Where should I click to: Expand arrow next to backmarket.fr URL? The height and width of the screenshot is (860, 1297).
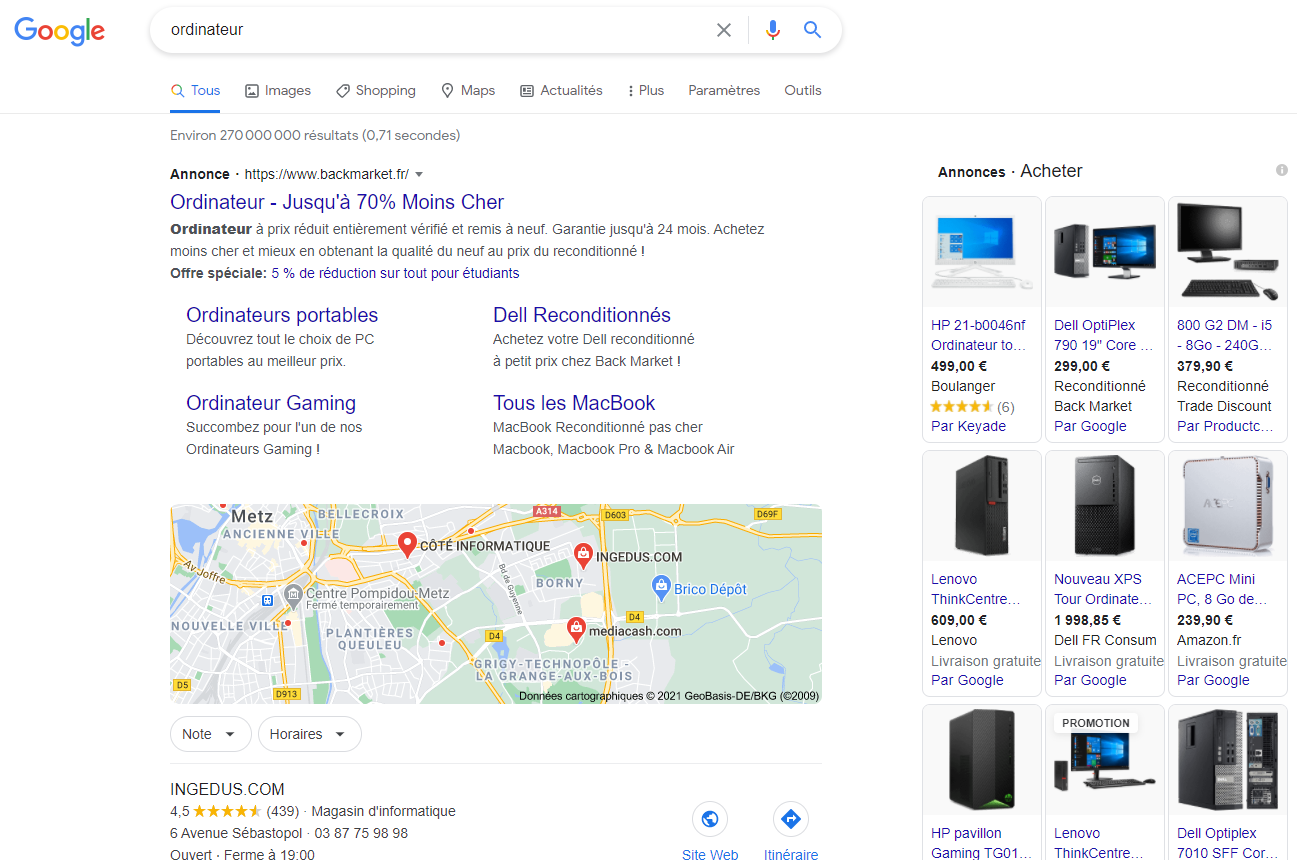tap(419, 174)
